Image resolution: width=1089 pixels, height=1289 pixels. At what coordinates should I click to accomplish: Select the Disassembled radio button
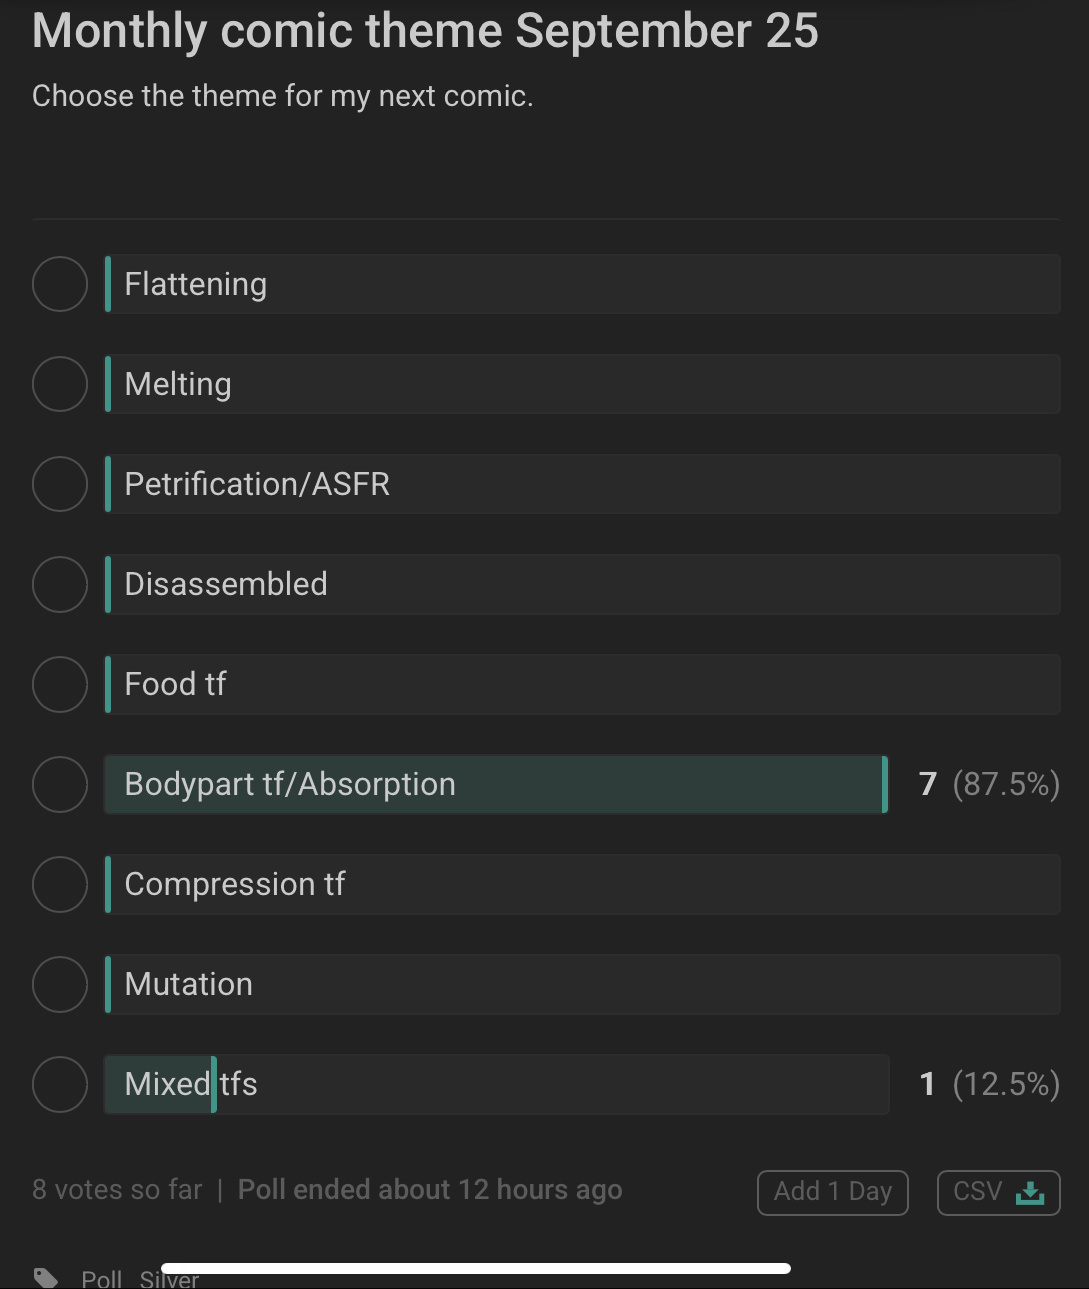click(x=60, y=584)
